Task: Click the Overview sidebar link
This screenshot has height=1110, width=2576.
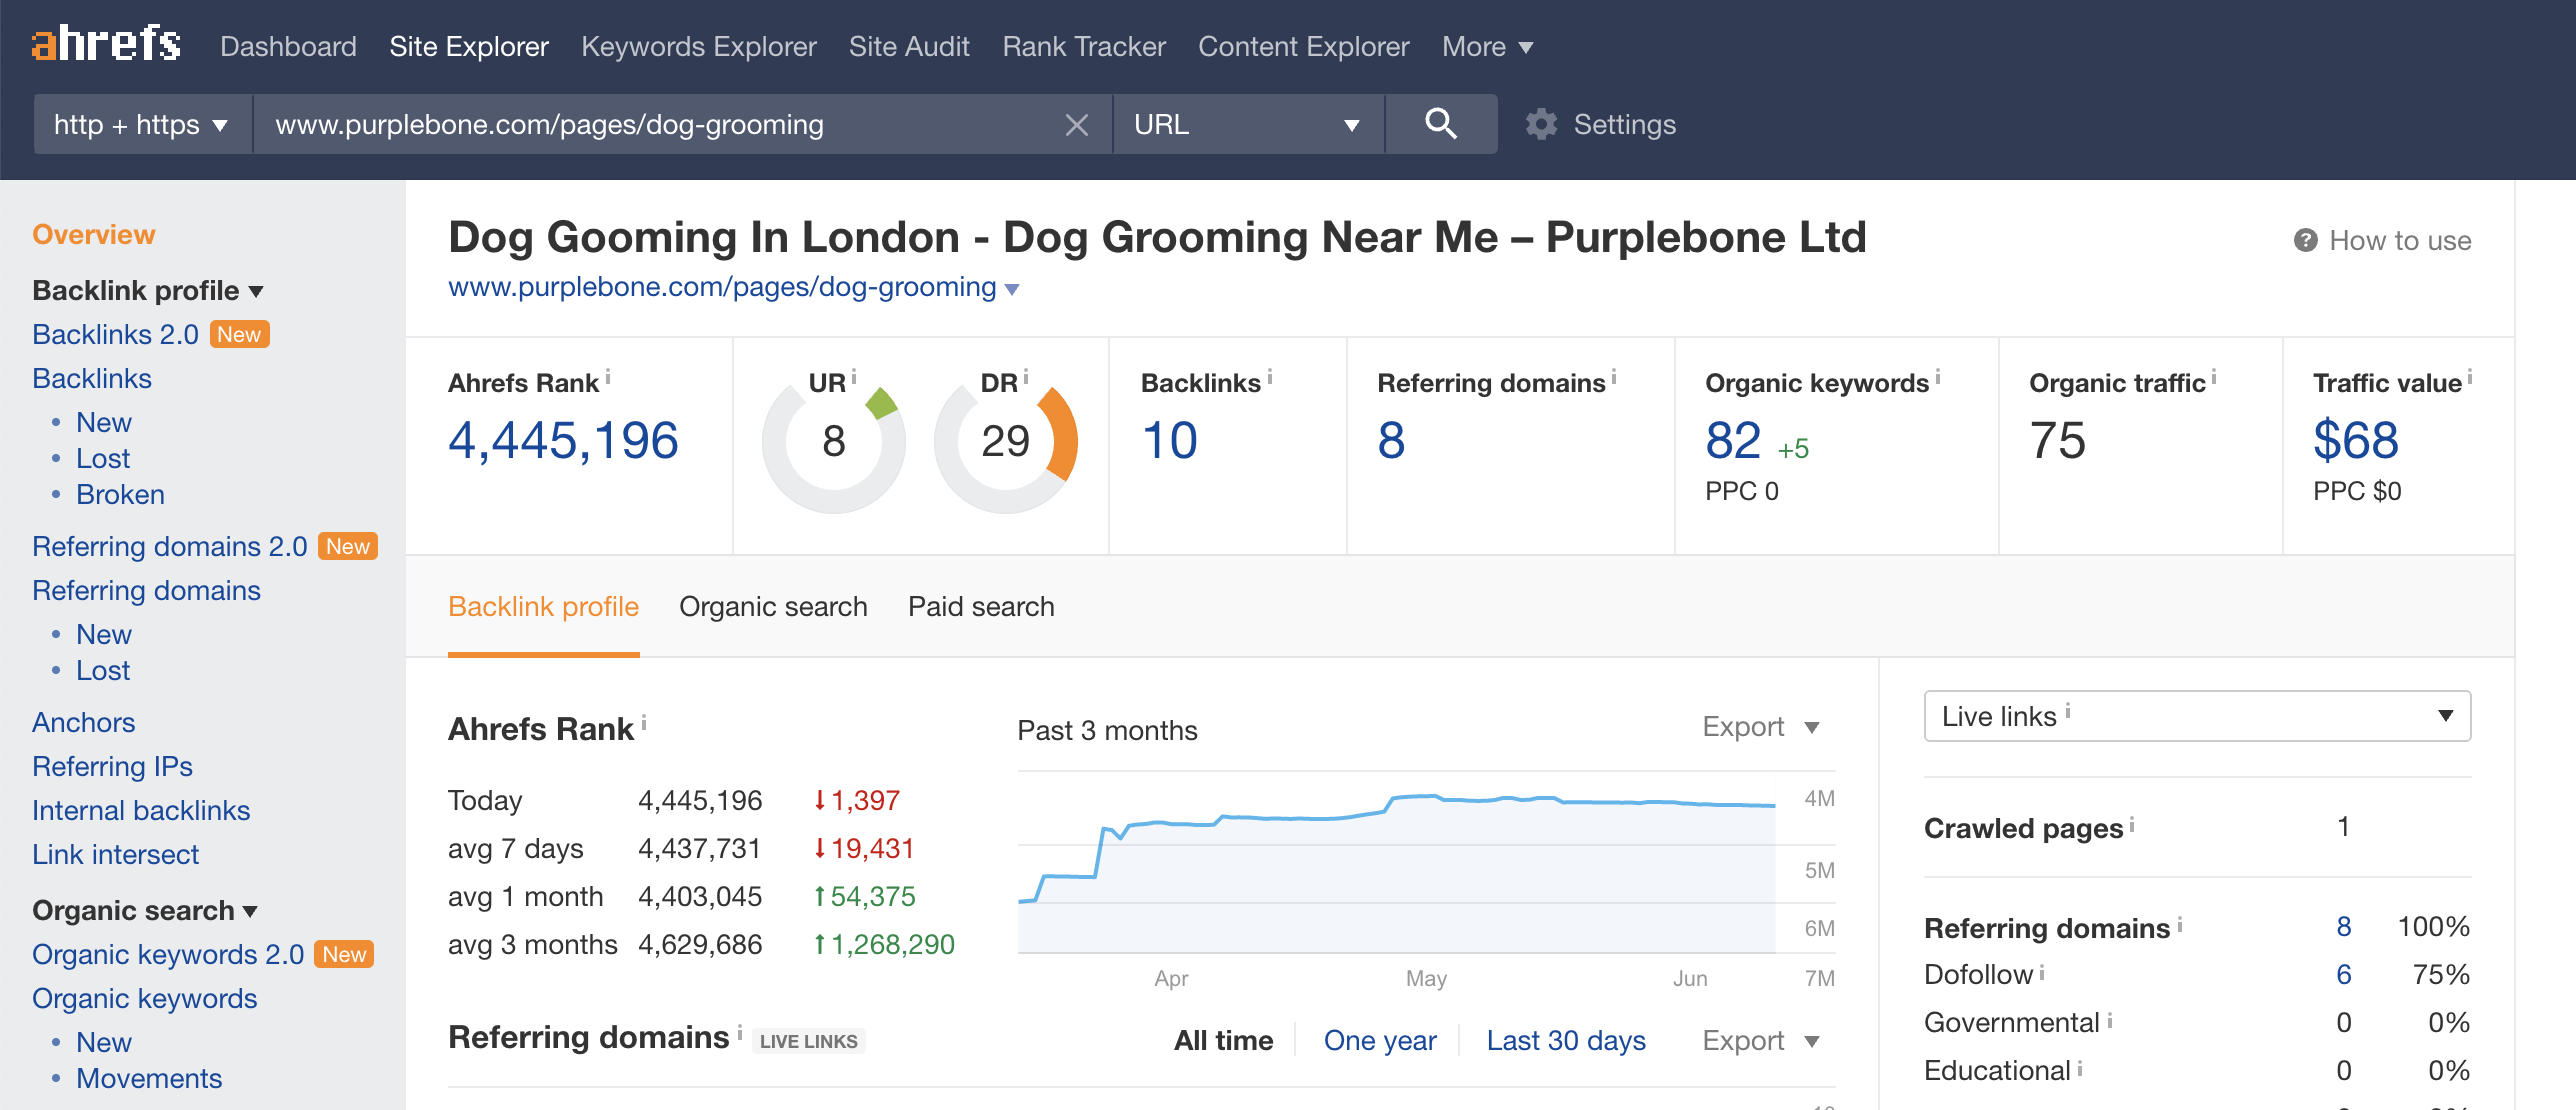Action: 94,234
